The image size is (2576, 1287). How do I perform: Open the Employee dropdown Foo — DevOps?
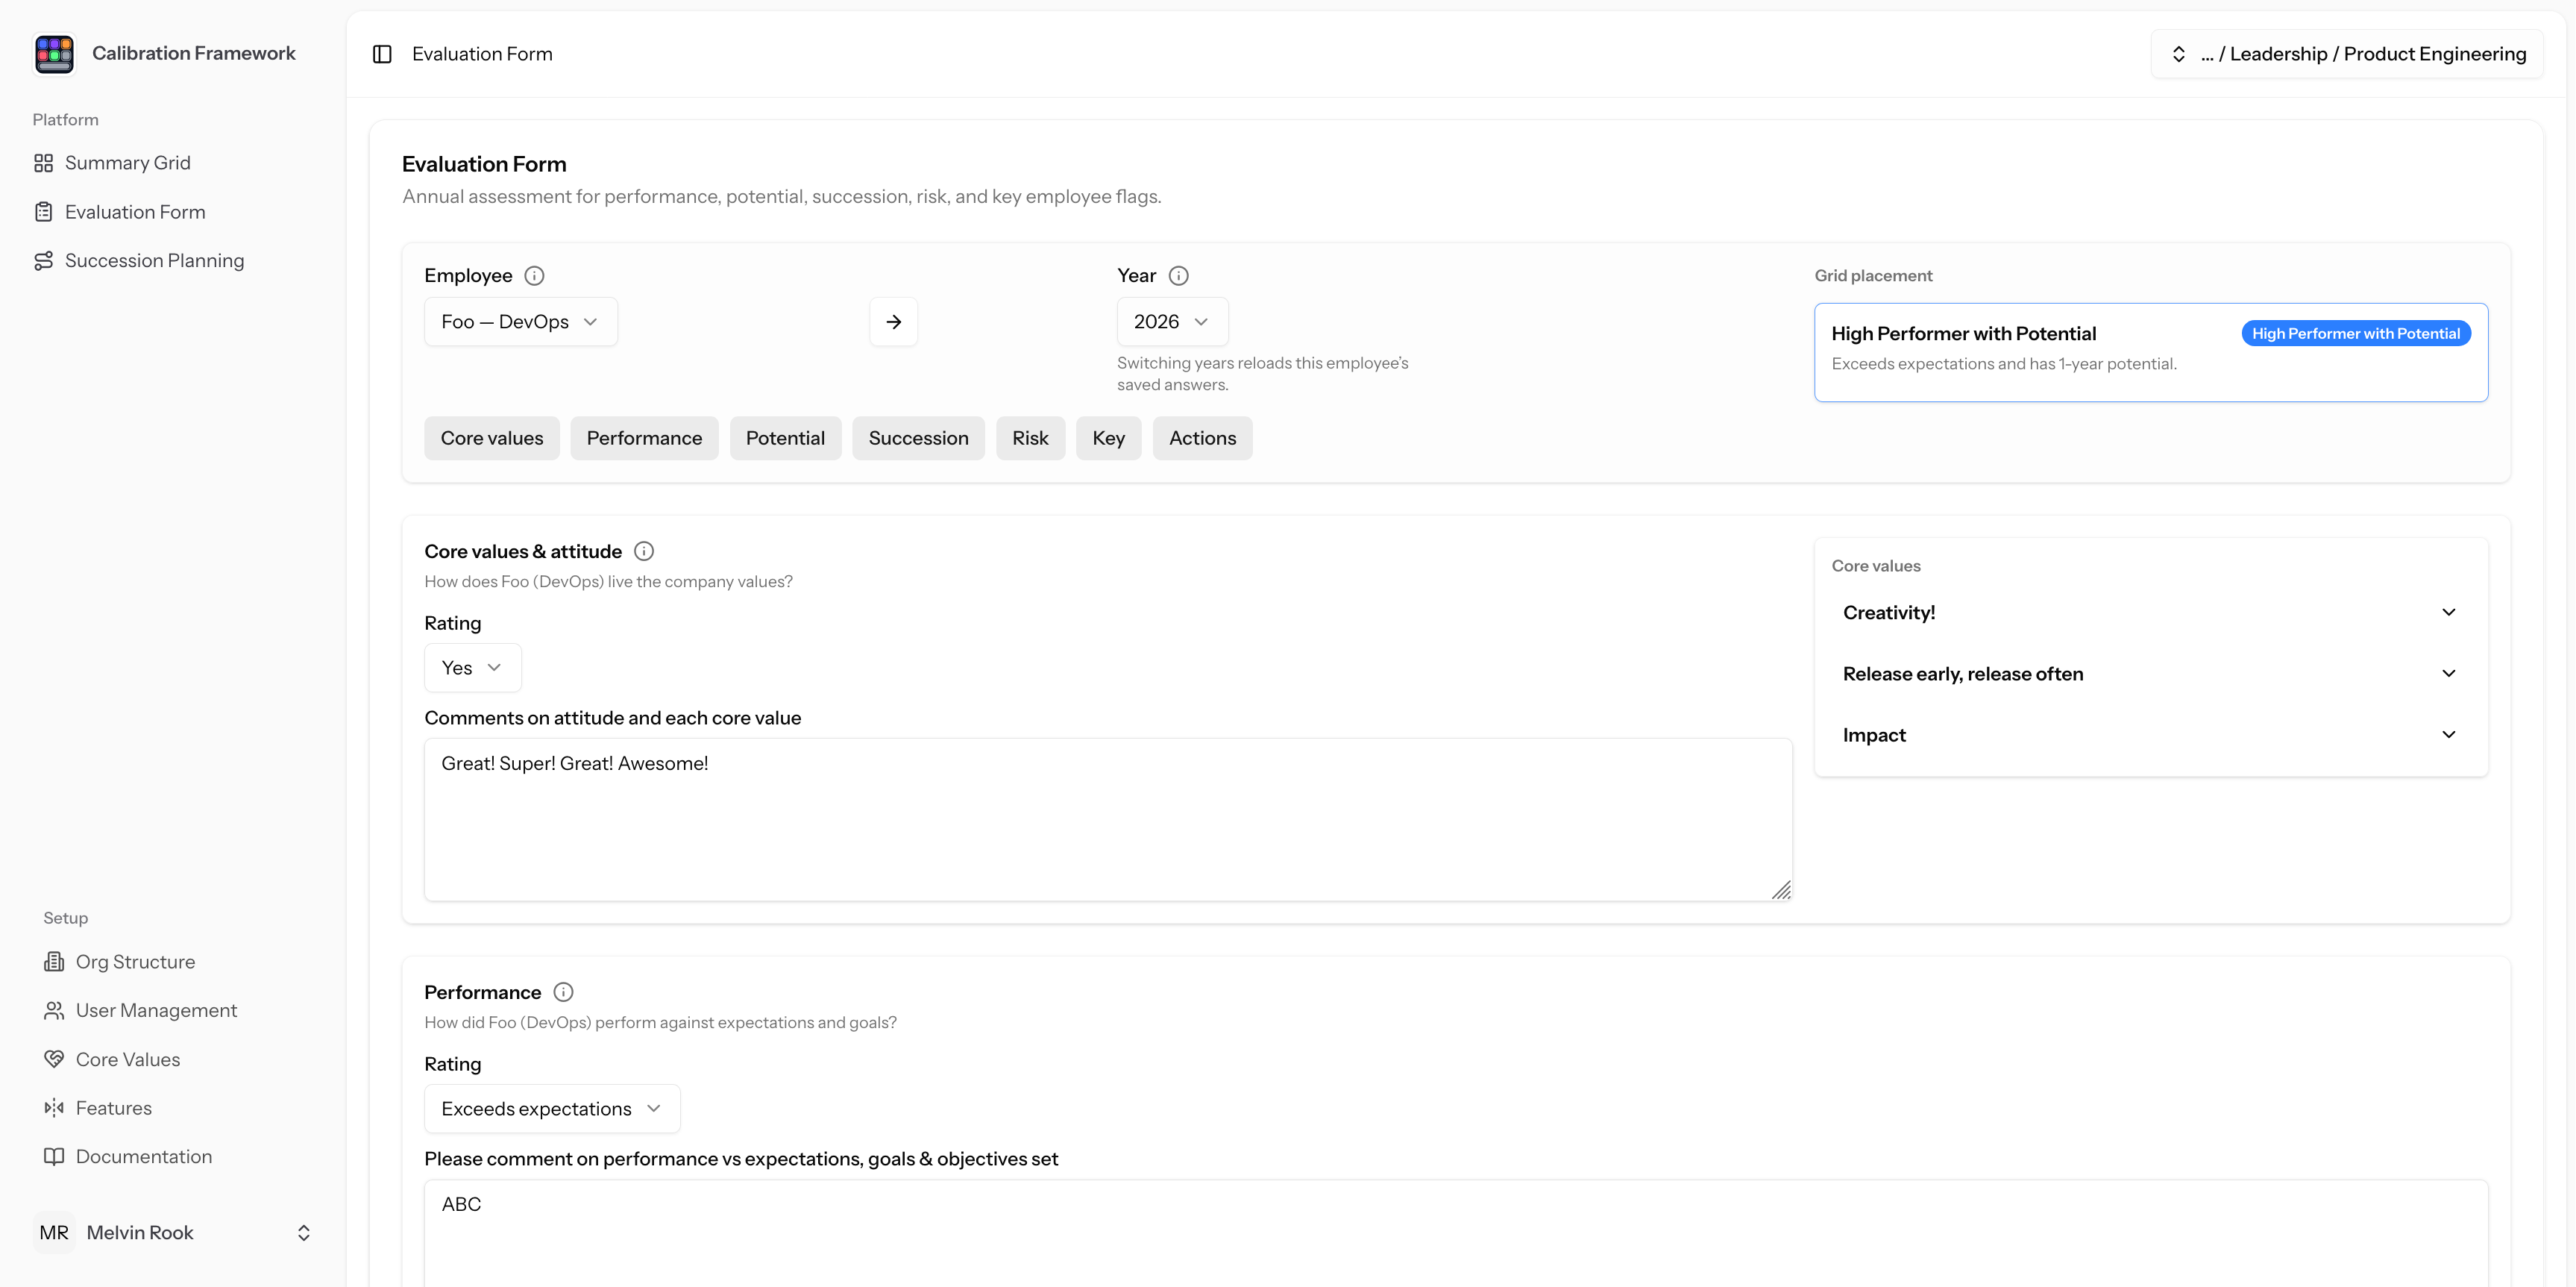point(521,322)
